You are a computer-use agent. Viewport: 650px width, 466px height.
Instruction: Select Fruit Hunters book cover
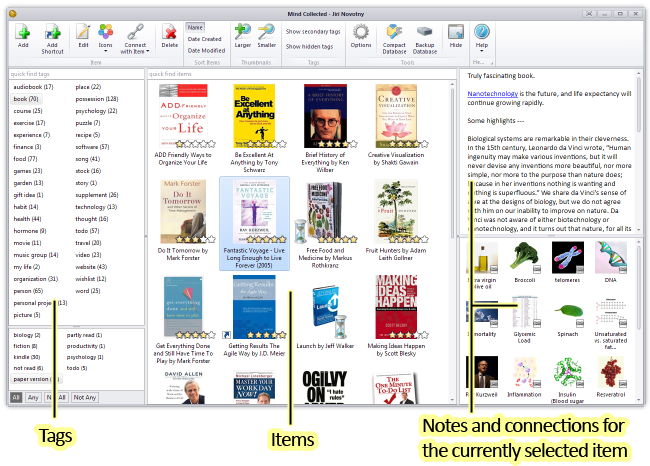[396, 211]
